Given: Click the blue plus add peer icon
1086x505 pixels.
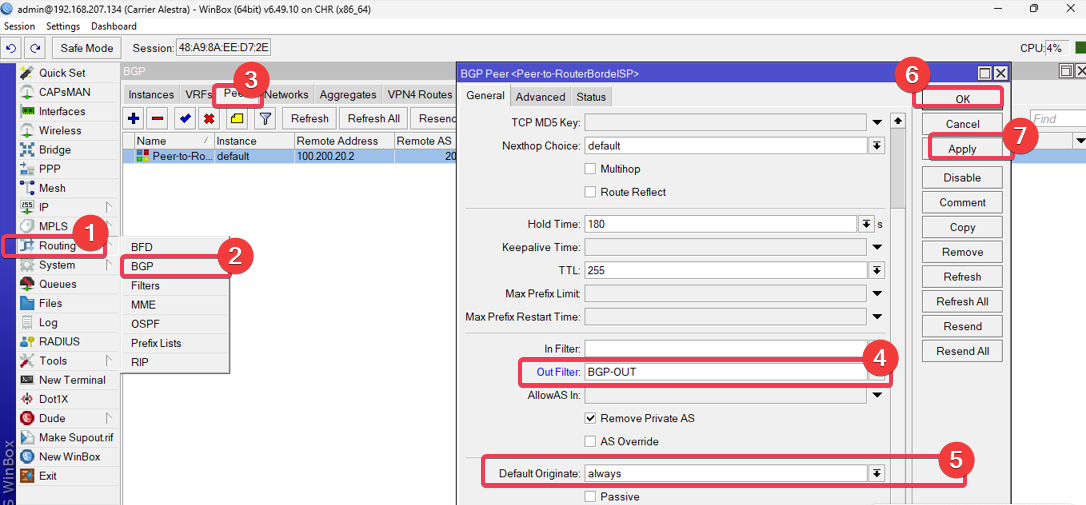Looking at the screenshot, I should (134, 119).
